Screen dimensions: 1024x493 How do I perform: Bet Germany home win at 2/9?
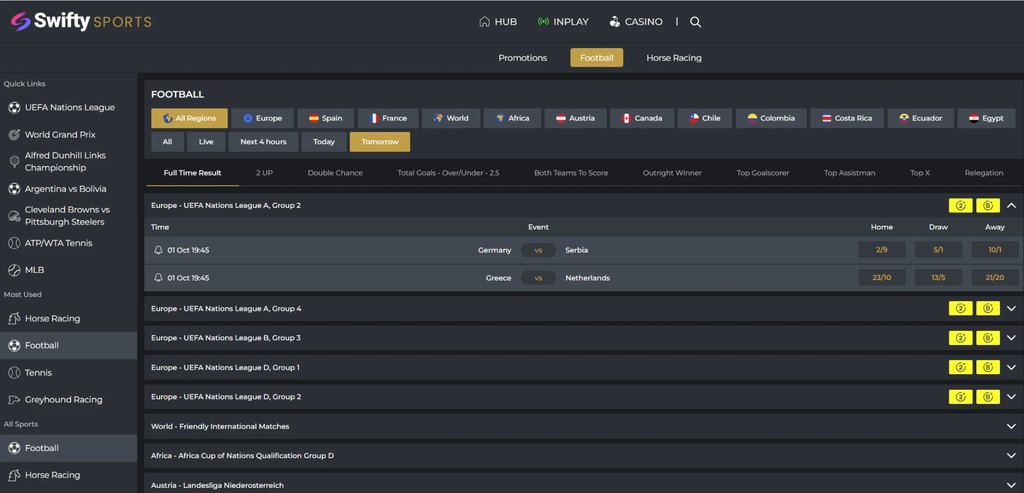[x=882, y=250]
